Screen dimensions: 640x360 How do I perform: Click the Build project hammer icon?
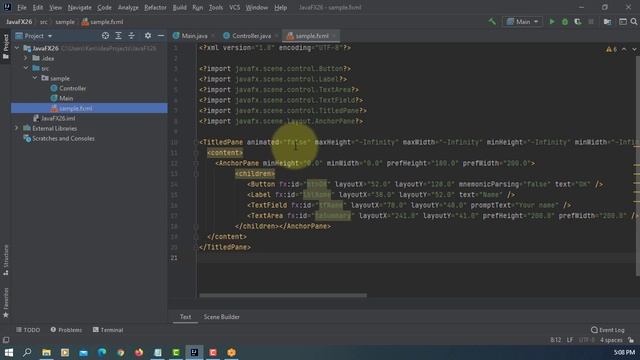(492, 22)
